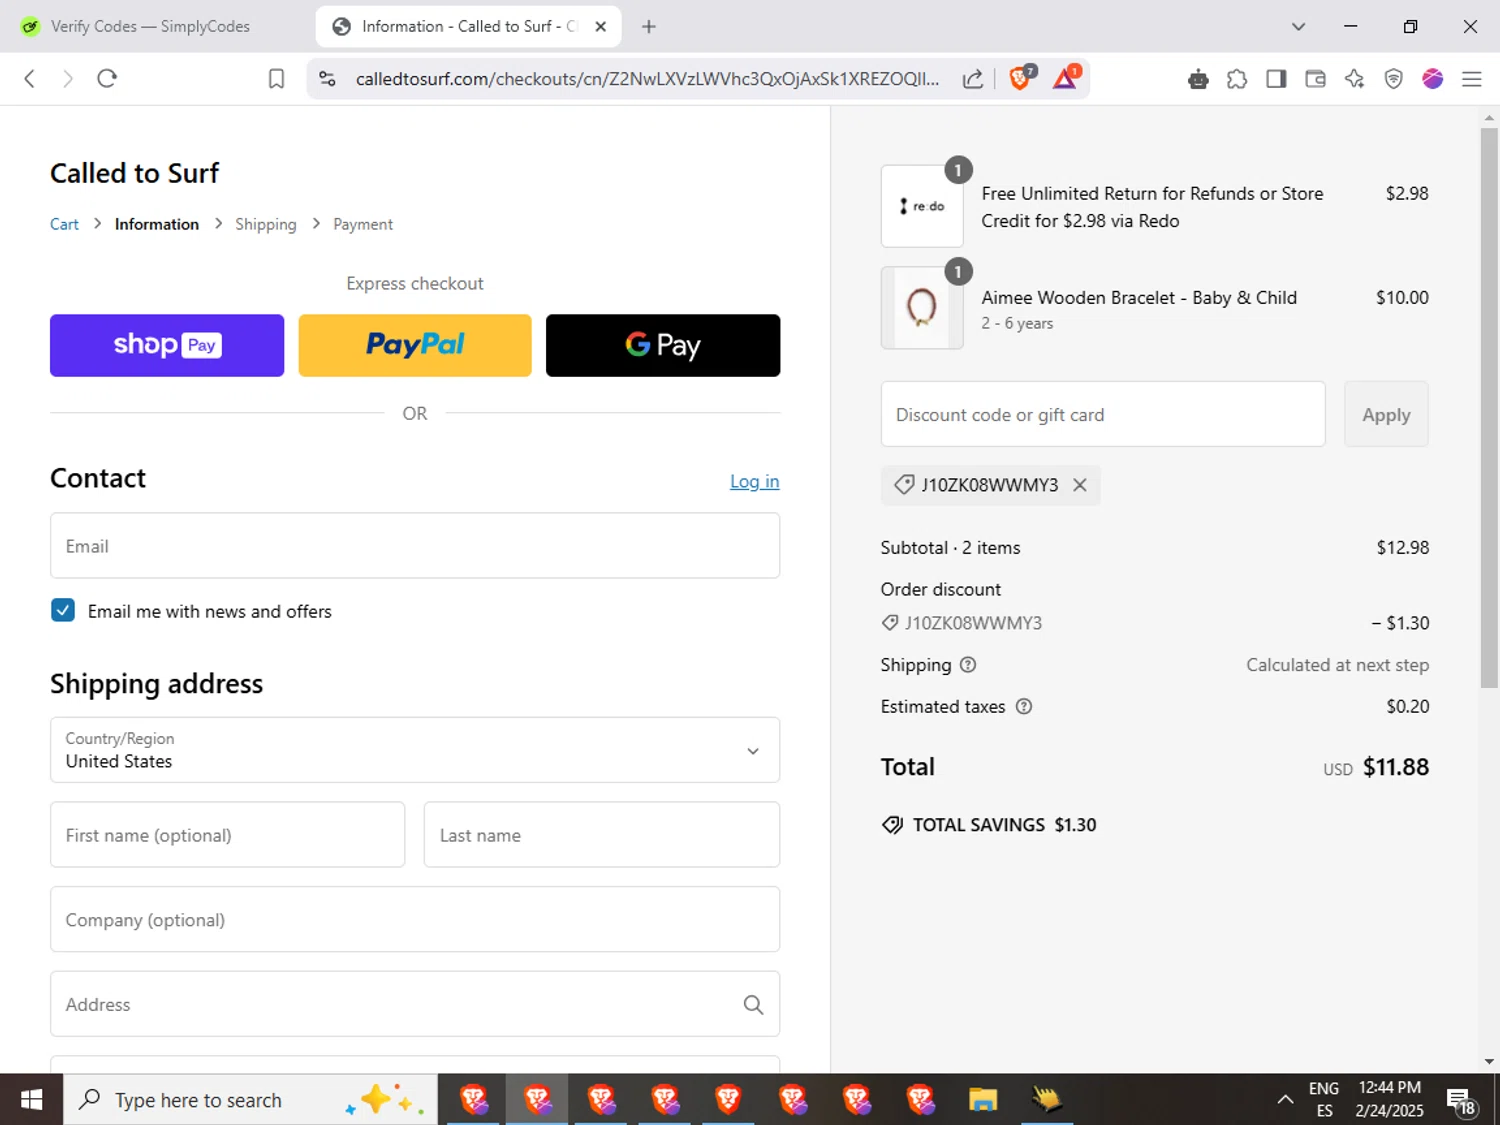This screenshot has width=1500, height=1125.
Task: Open the extensions puzzle icon
Action: (1237, 79)
